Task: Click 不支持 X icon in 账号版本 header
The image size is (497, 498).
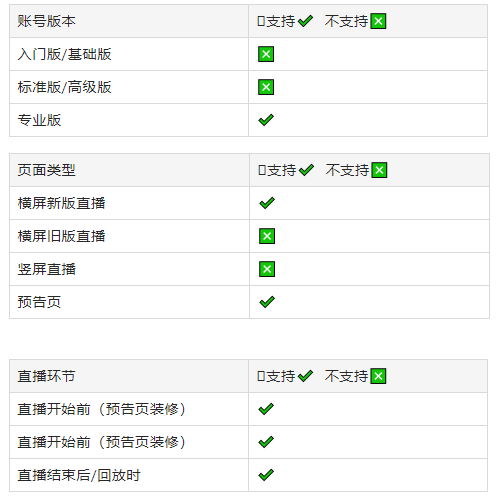Action: (x=378, y=21)
